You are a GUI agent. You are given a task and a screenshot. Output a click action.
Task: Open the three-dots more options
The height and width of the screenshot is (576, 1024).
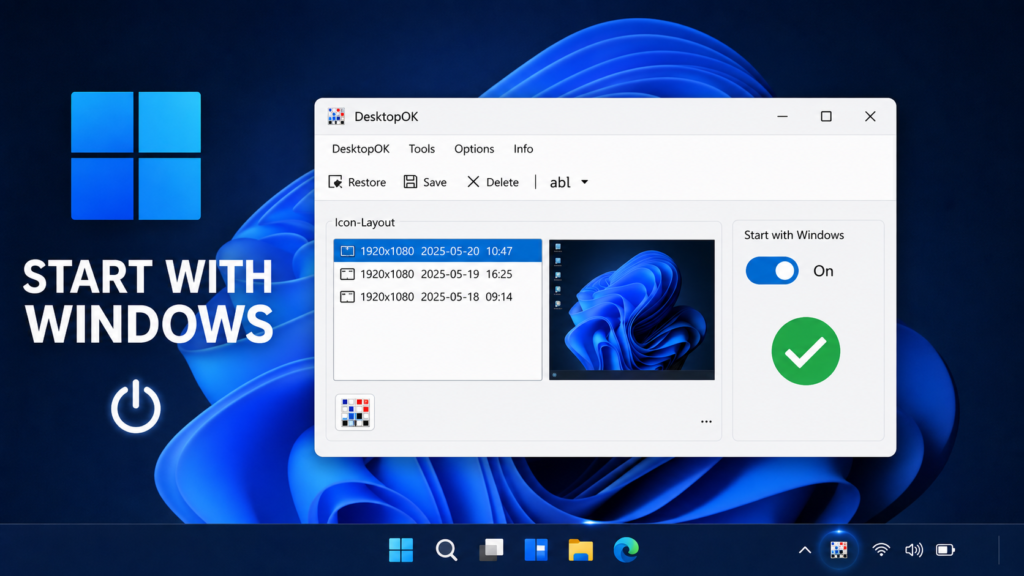point(706,421)
